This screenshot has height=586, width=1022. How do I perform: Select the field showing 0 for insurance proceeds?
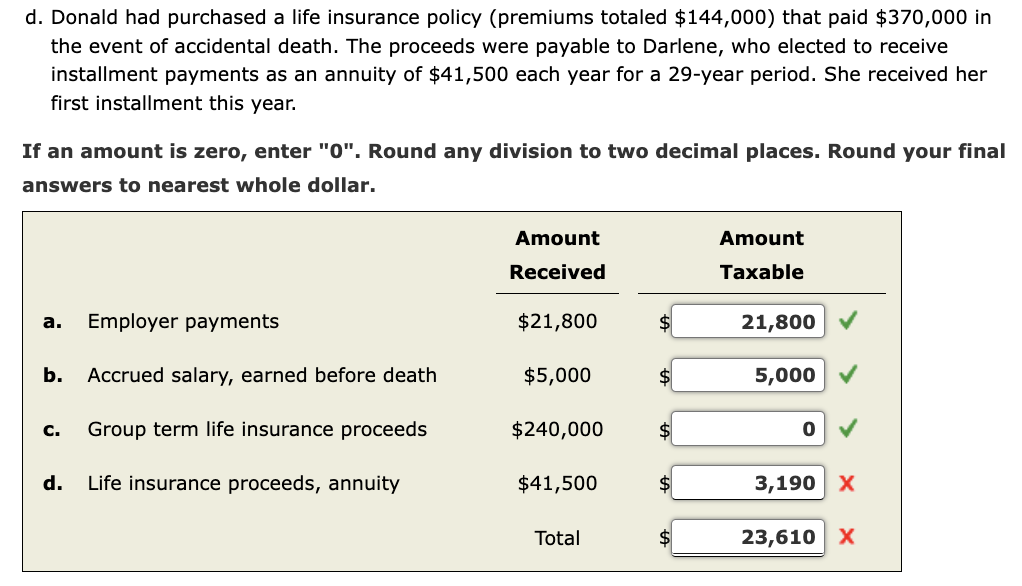click(748, 429)
